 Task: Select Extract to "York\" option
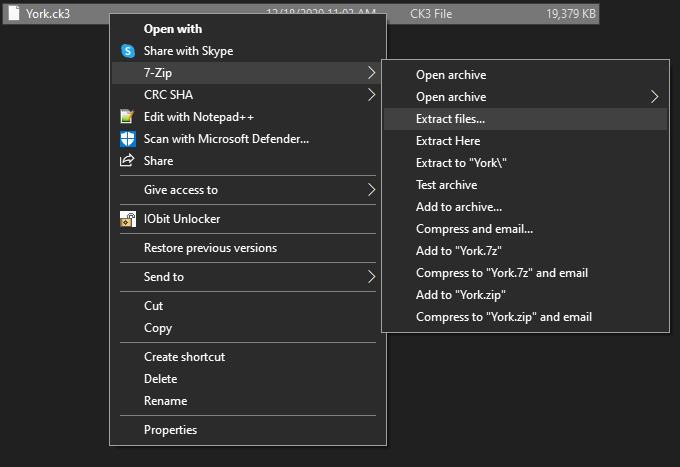coord(461,163)
